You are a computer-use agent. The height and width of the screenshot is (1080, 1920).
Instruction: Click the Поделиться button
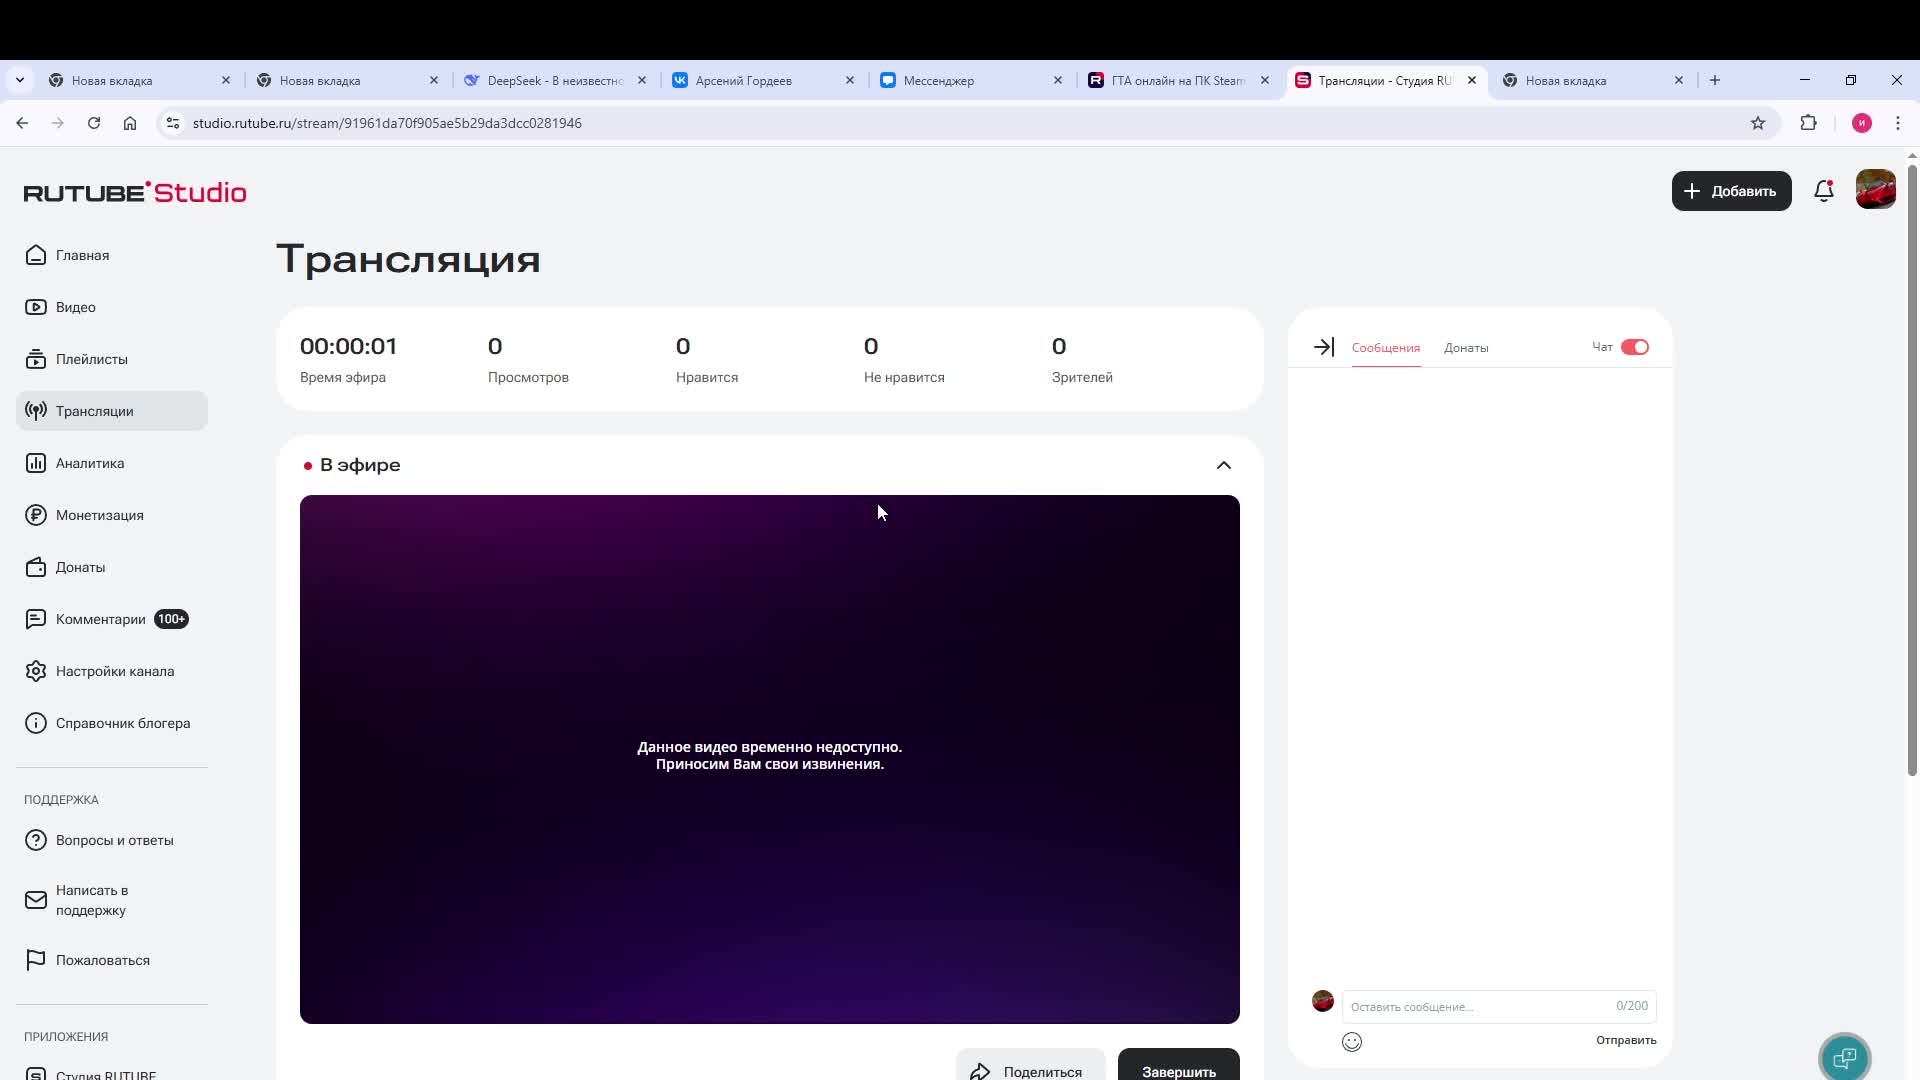coord(1029,1070)
